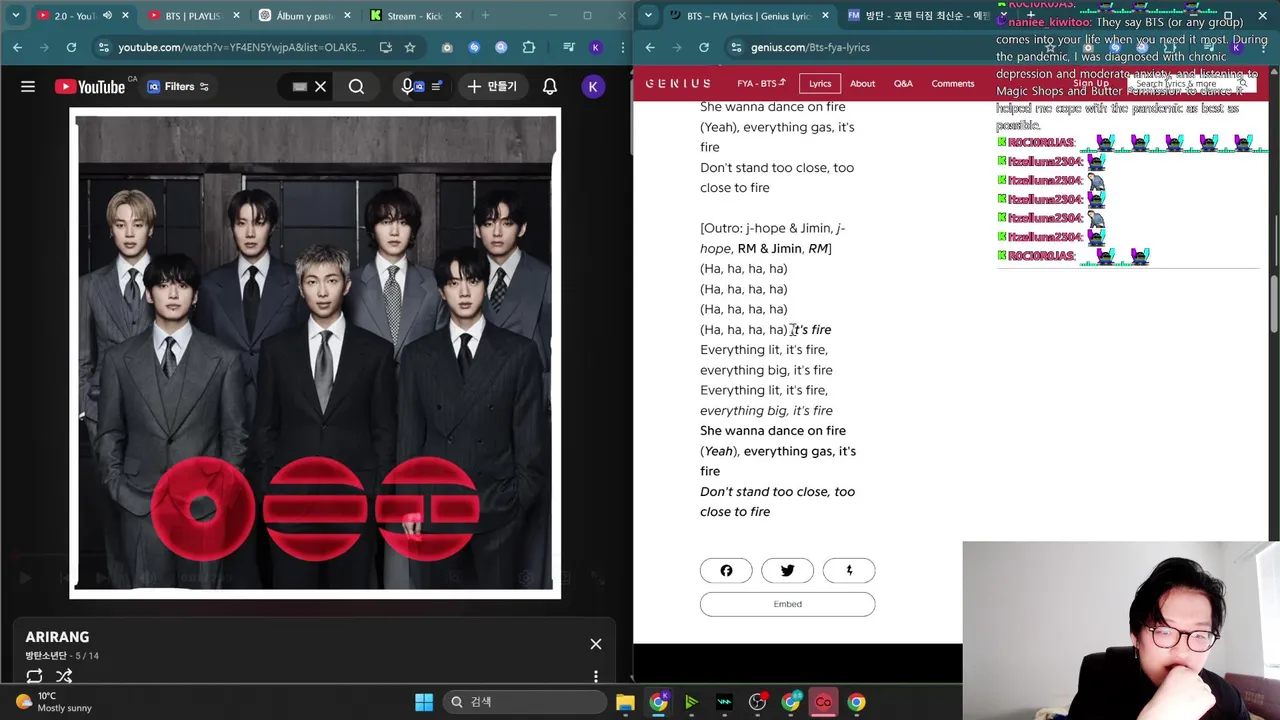Screen dimensions: 1280x720
Task: Click the ARIRANG playlist title
Action: pyautogui.click(x=57, y=637)
